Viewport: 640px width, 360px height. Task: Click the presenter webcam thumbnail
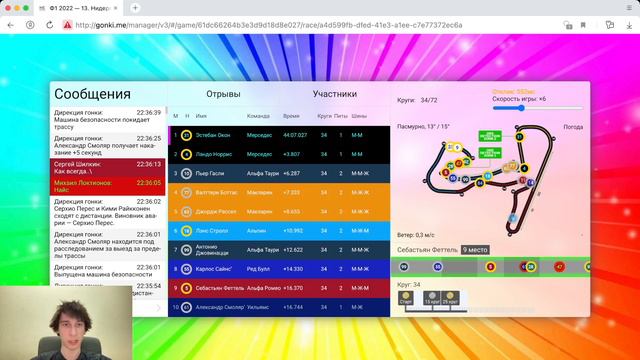[x=66, y=322]
